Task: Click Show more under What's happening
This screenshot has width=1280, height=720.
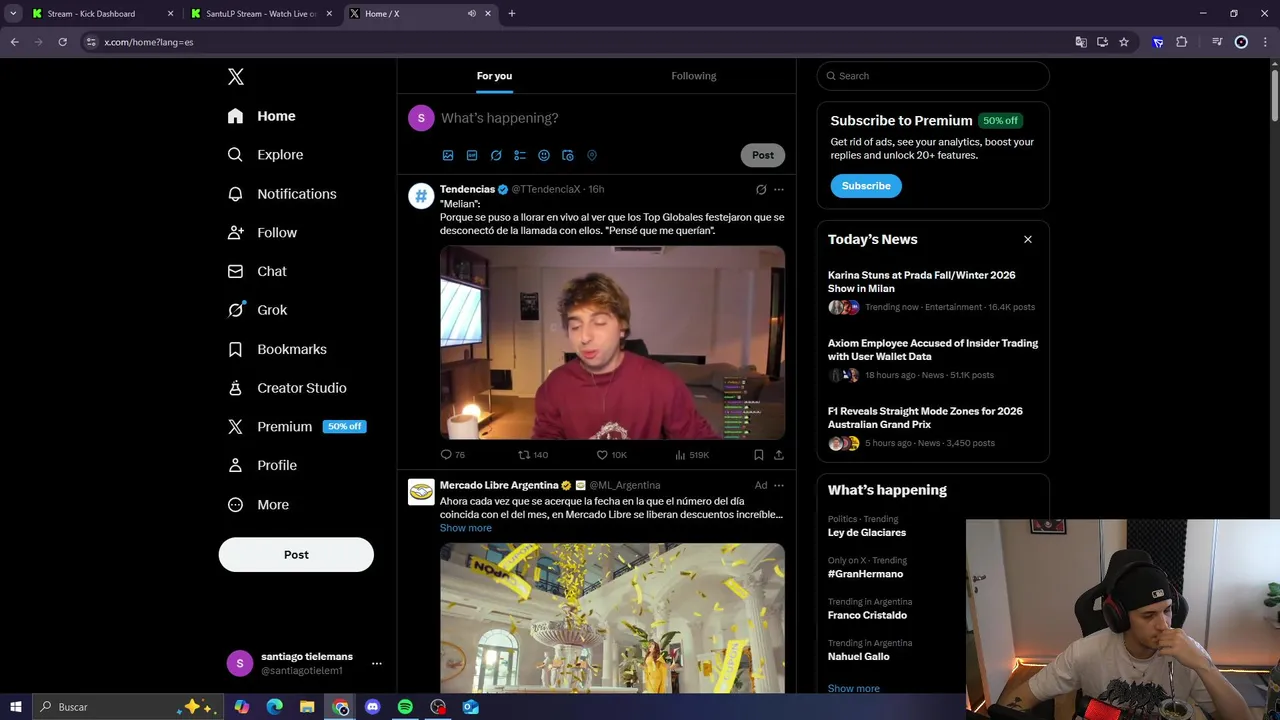Action: [x=854, y=688]
